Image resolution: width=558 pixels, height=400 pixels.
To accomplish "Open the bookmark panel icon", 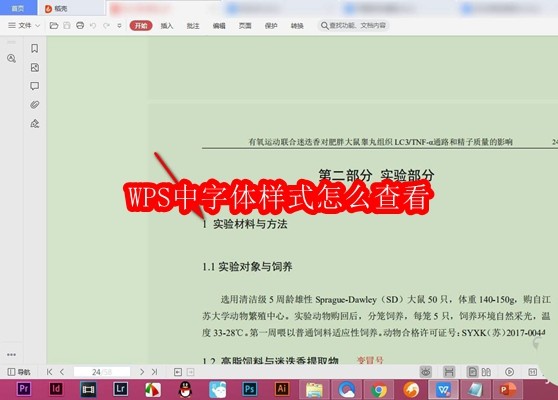I will (35, 48).
